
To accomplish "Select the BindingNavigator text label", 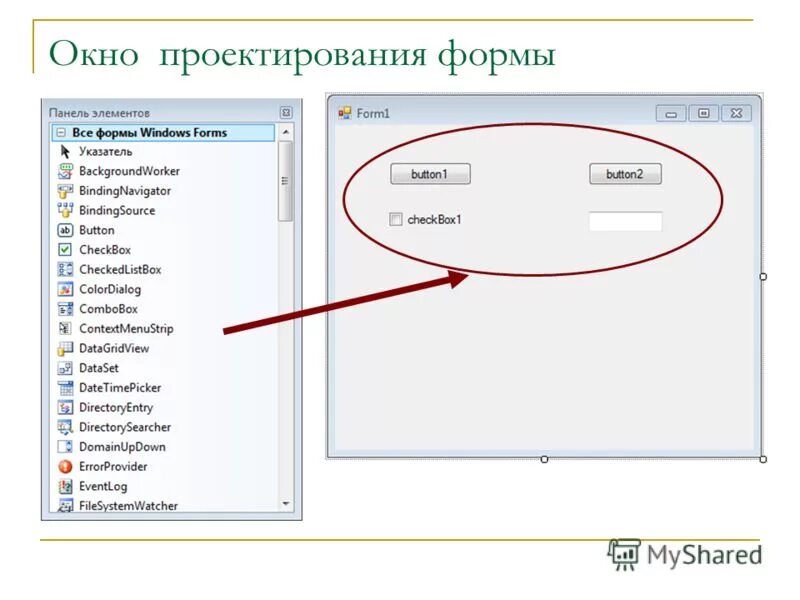I will click(x=125, y=191).
